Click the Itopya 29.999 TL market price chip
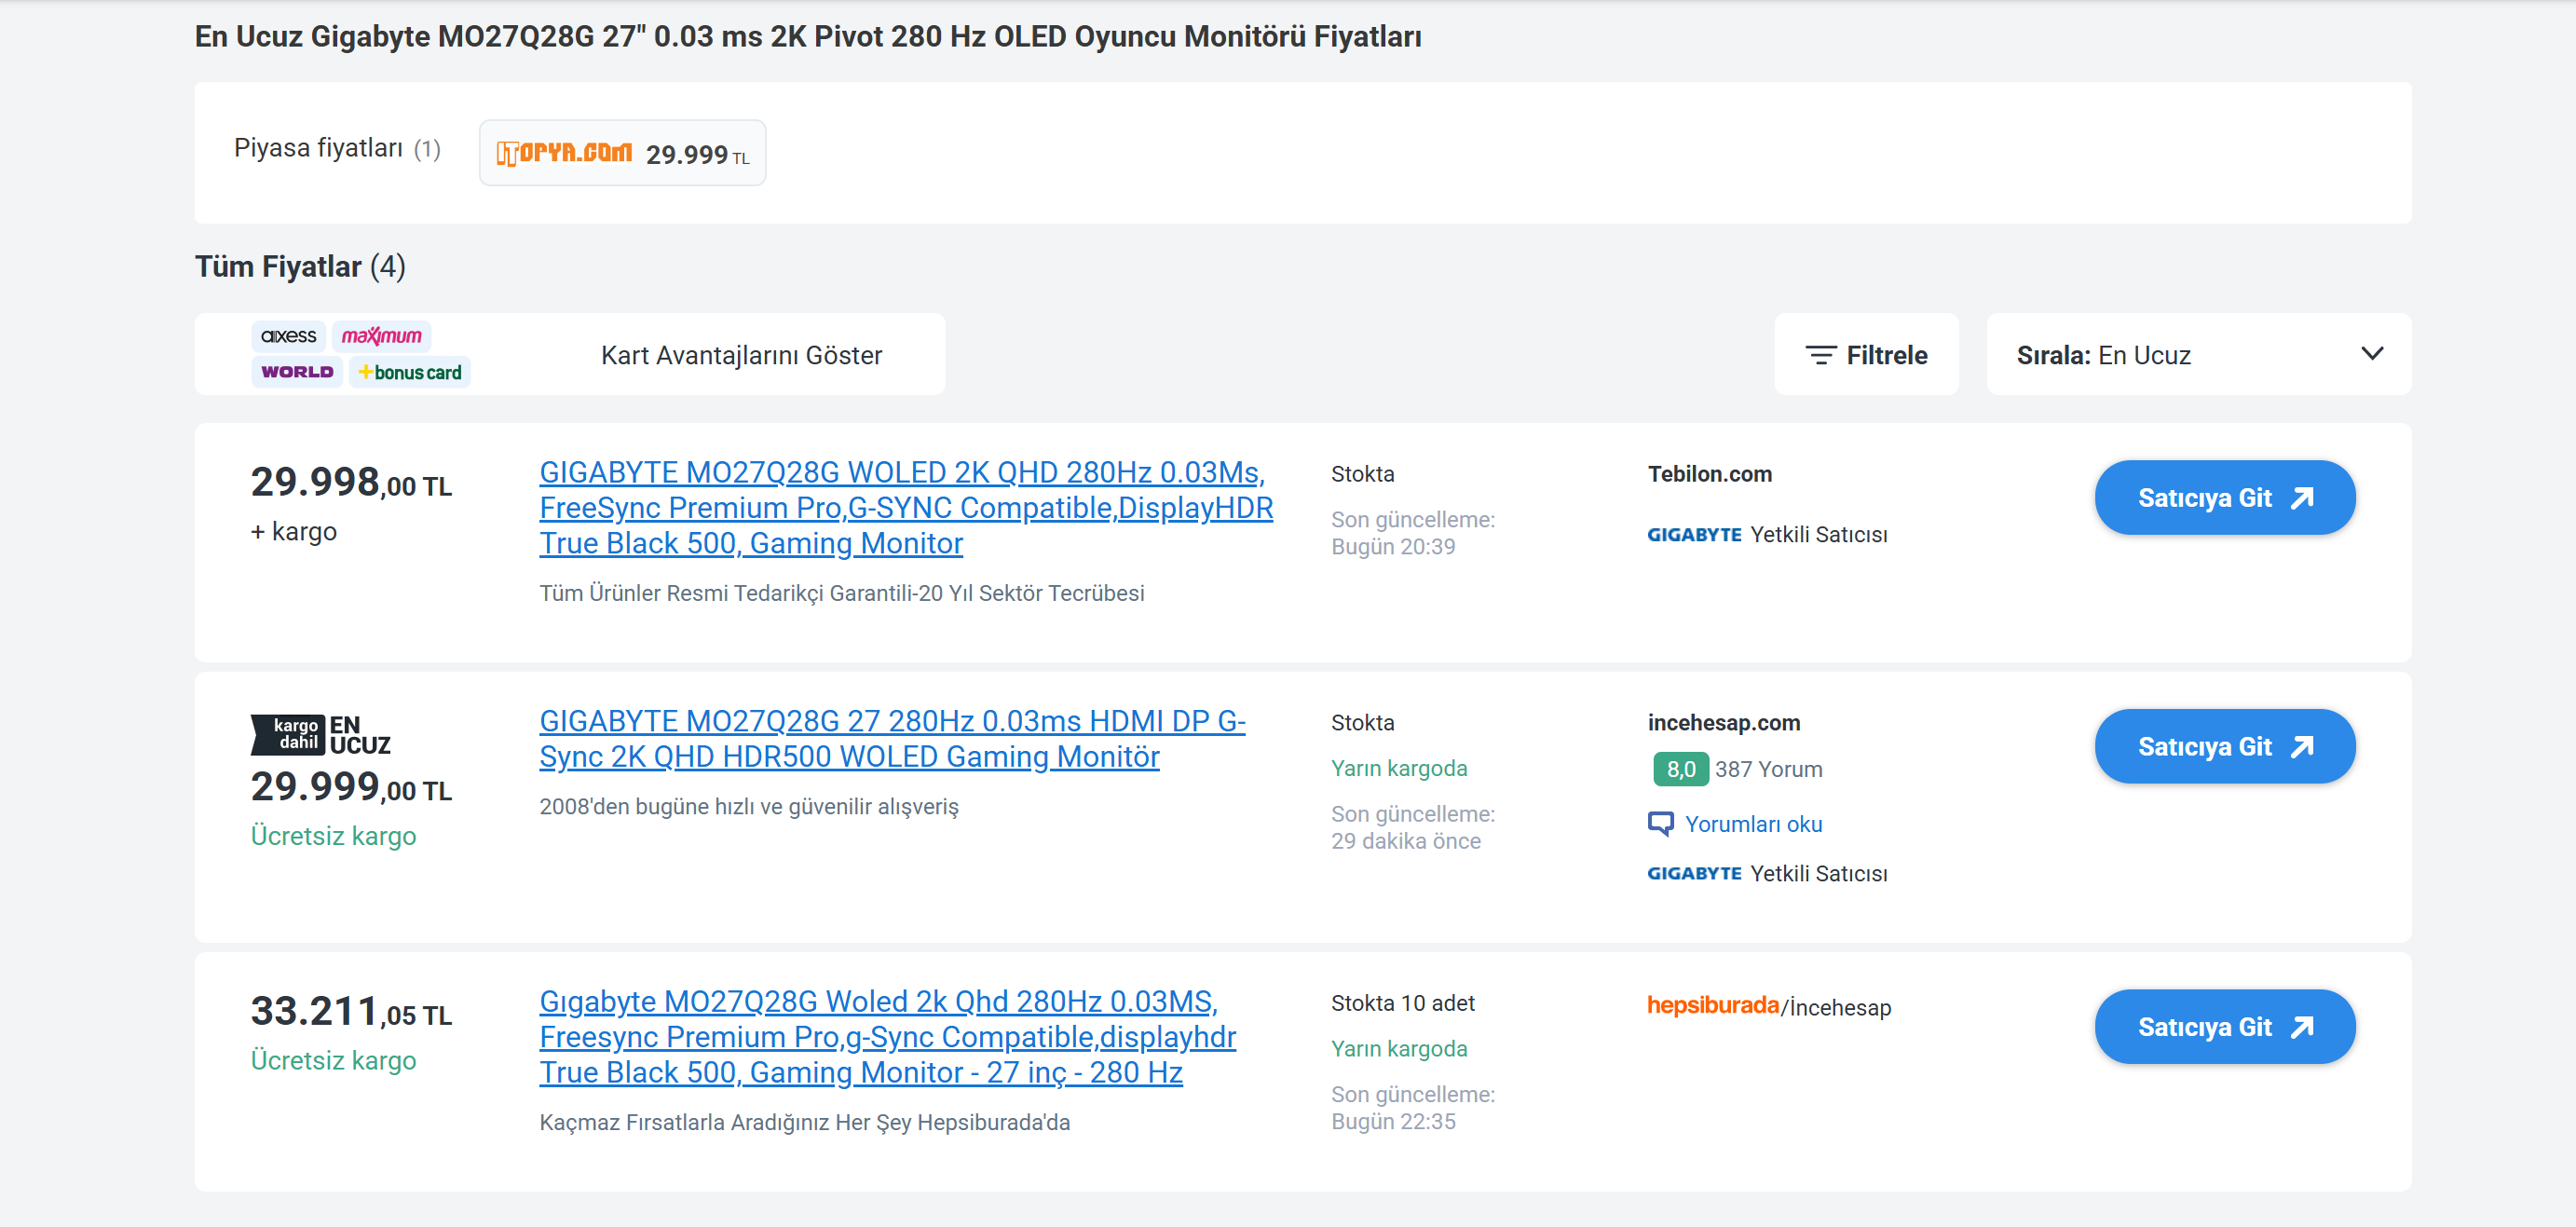Screen dimensions: 2576x1227 tap(622, 153)
